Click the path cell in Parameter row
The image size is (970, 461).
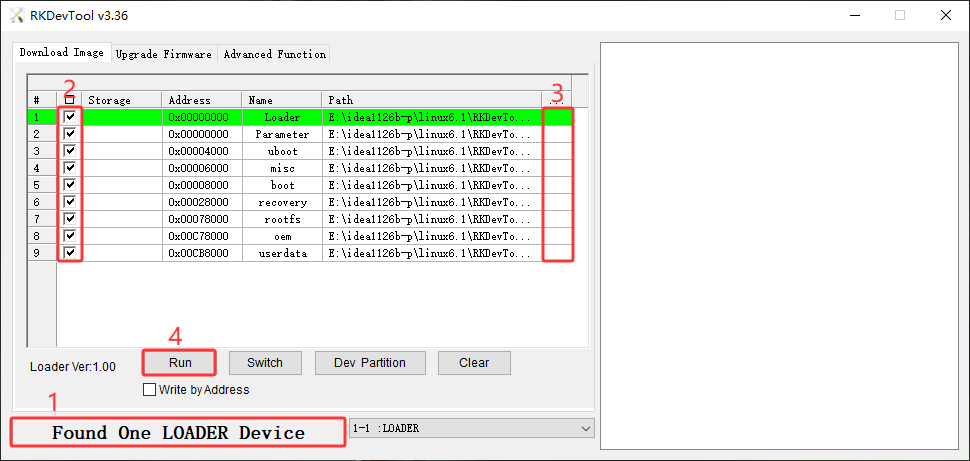432,134
